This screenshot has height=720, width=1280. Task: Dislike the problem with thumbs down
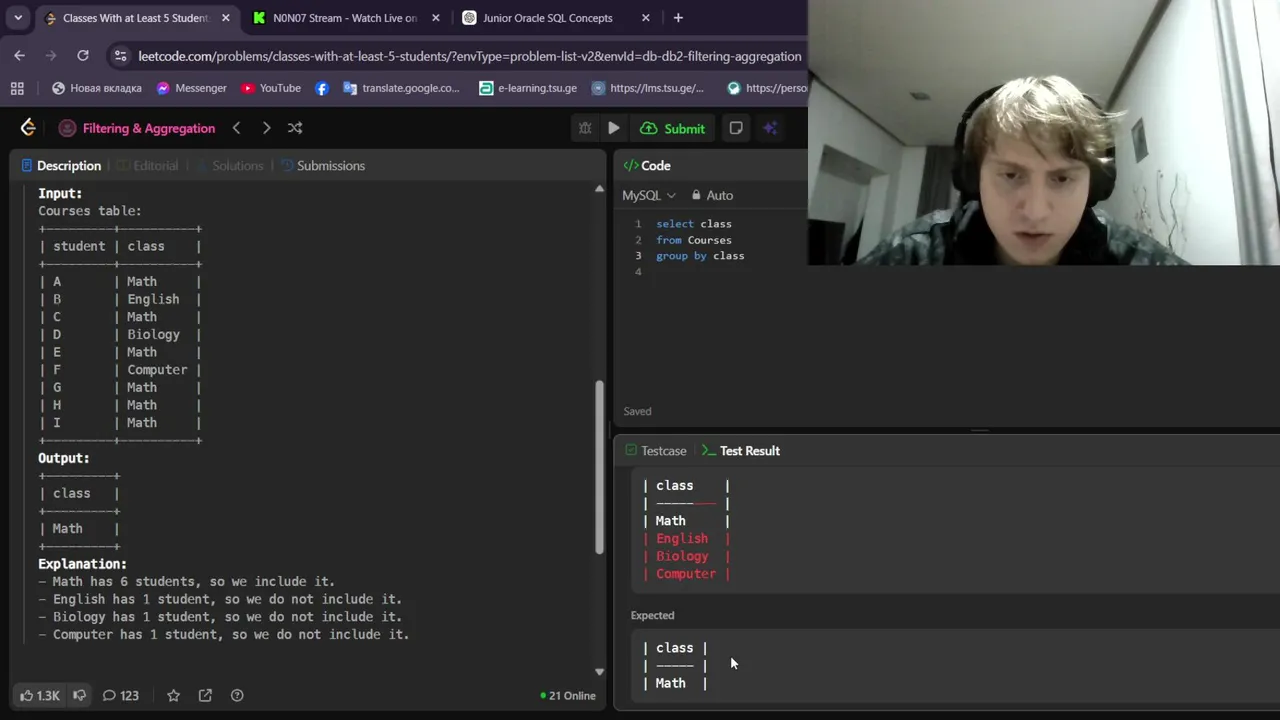pyautogui.click(x=79, y=696)
